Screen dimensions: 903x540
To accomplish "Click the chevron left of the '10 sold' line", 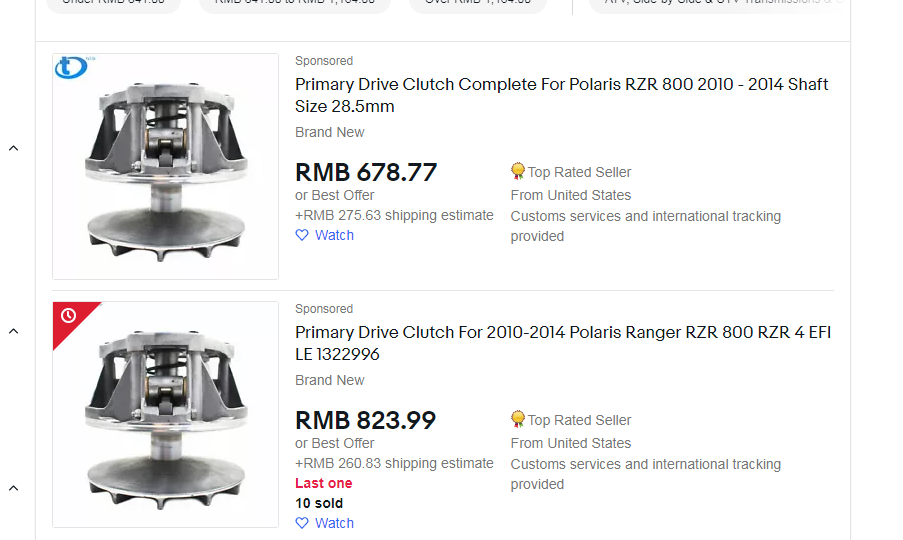I will [14, 488].
